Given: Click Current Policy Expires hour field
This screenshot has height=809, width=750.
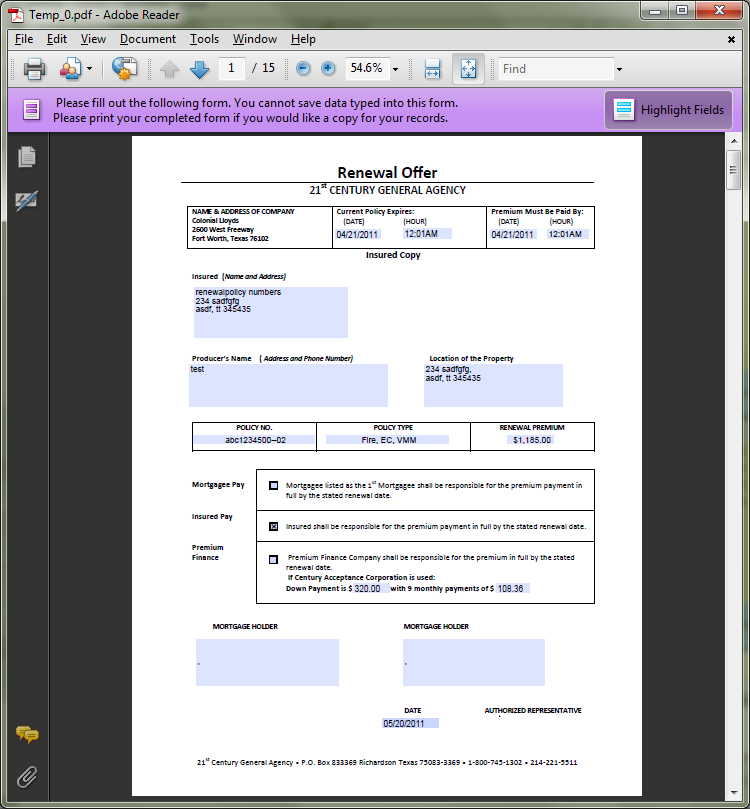Looking at the screenshot, I should tap(427, 234).
